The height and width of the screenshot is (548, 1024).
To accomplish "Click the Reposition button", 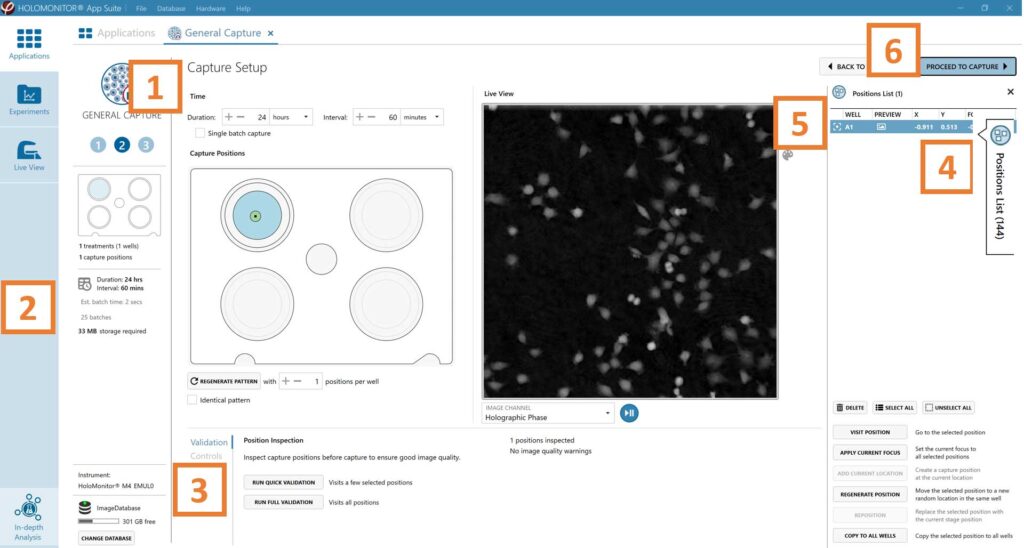I will [870, 515].
